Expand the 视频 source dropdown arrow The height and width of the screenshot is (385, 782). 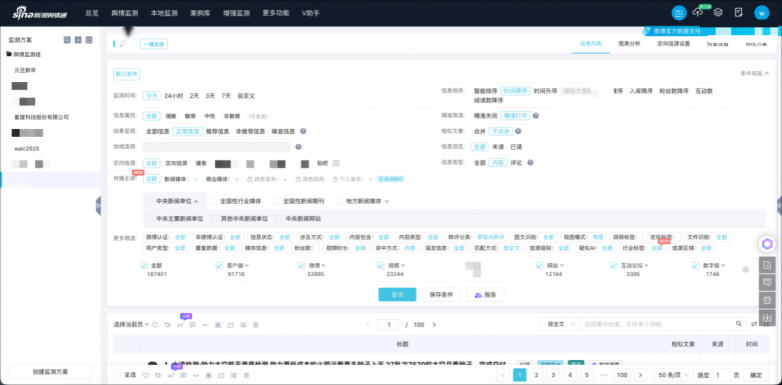pos(403,266)
